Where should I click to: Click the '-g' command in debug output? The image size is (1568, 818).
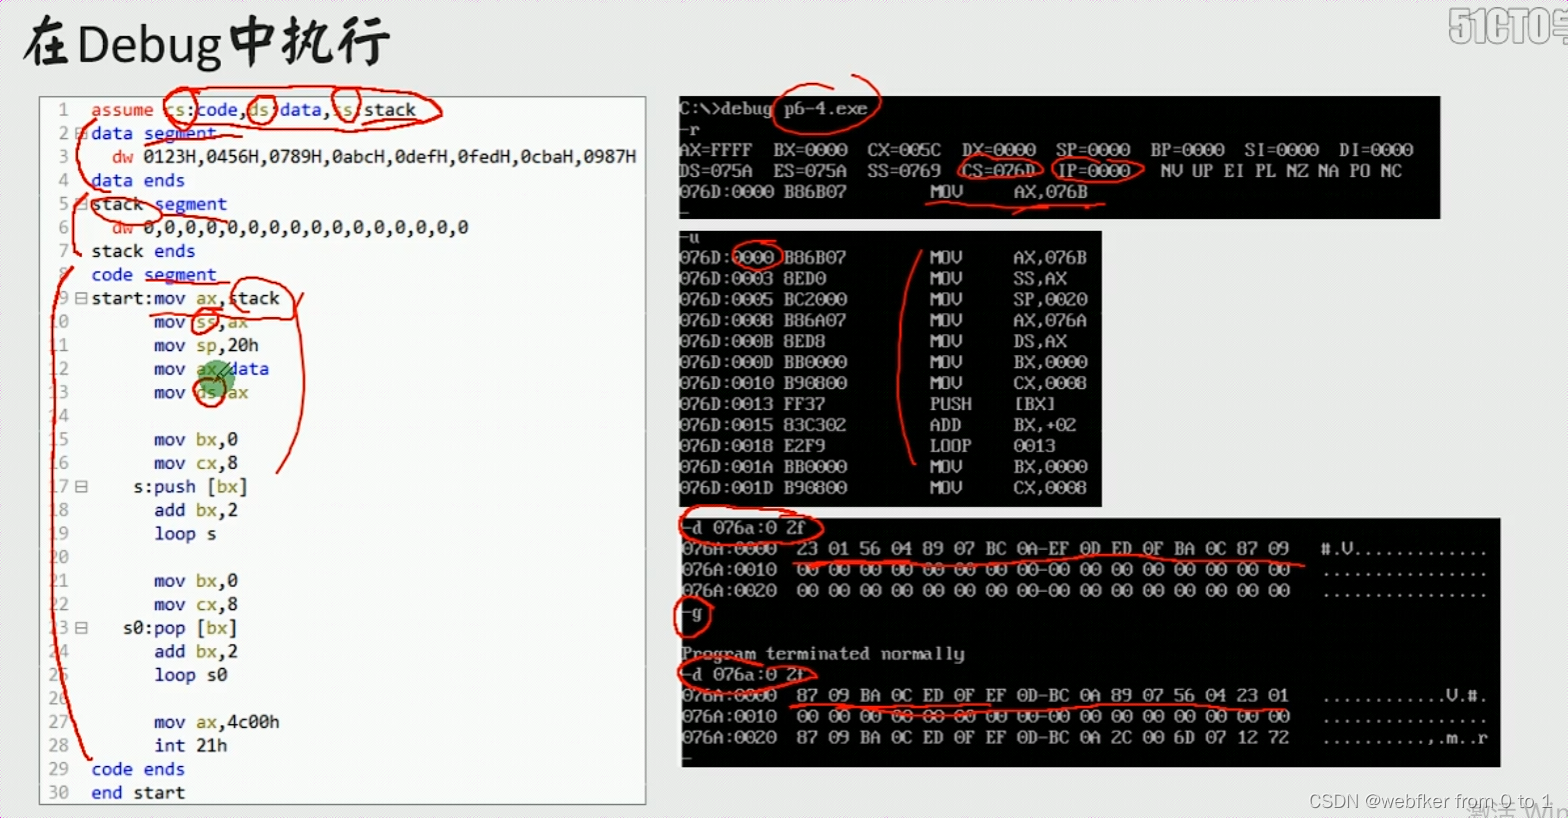pyautogui.click(x=693, y=613)
